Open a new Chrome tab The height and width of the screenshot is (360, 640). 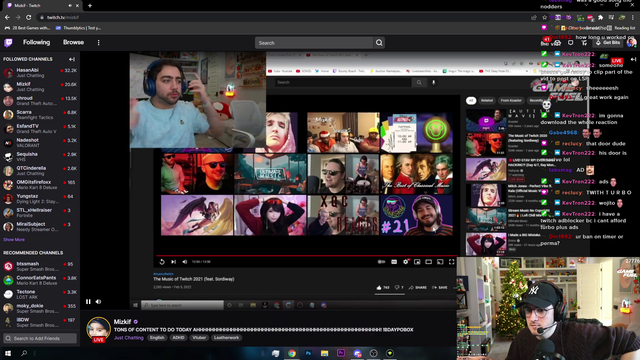[90, 6]
